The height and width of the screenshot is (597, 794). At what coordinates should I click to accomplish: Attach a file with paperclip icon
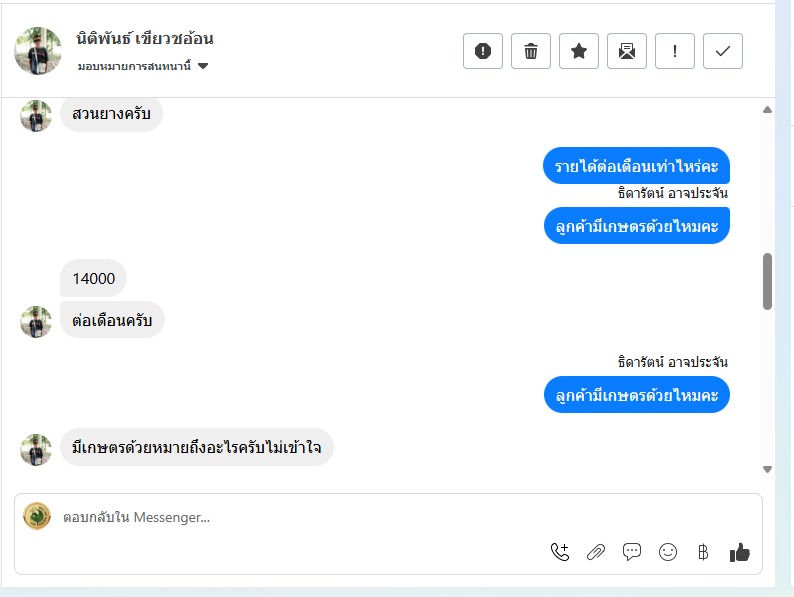point(596,552)
